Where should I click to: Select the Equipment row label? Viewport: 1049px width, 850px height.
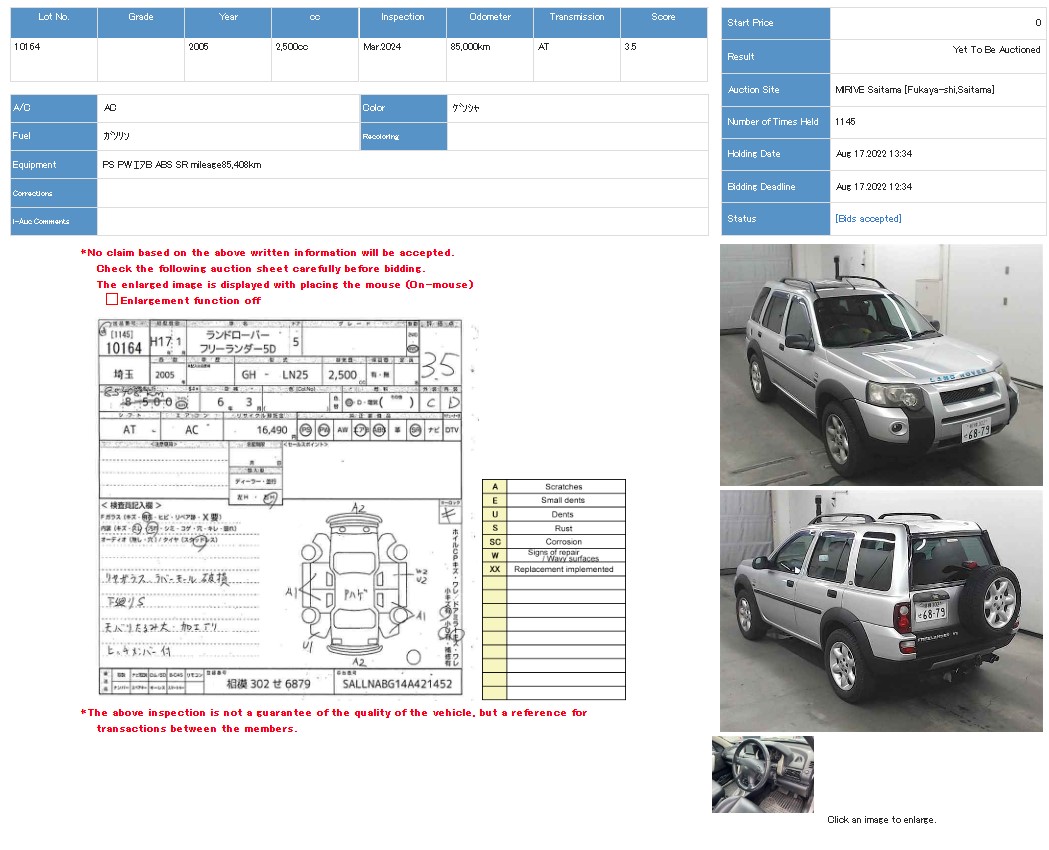[54, 165]
